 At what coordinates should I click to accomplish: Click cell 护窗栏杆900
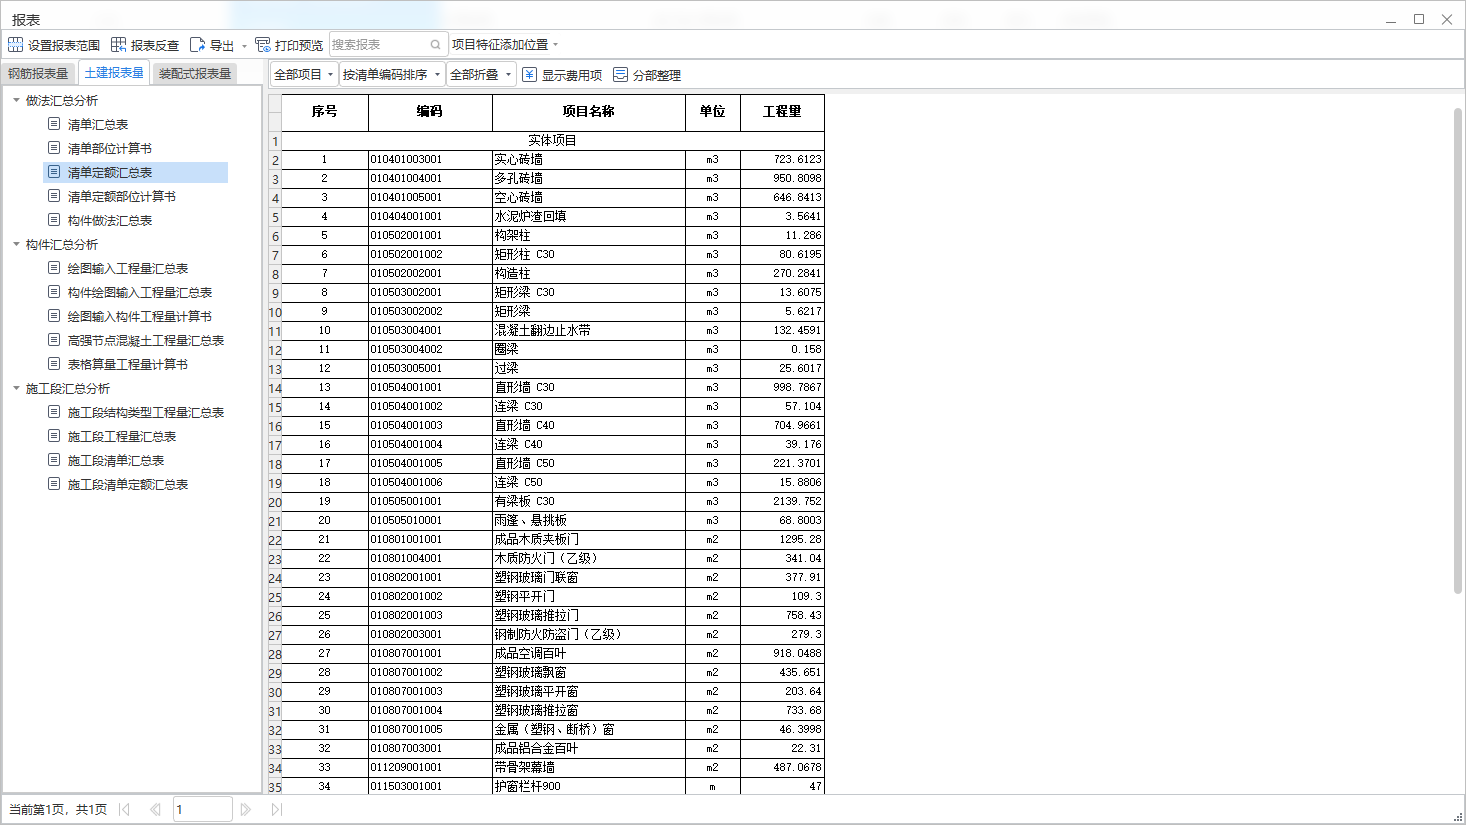pos(589,786)
